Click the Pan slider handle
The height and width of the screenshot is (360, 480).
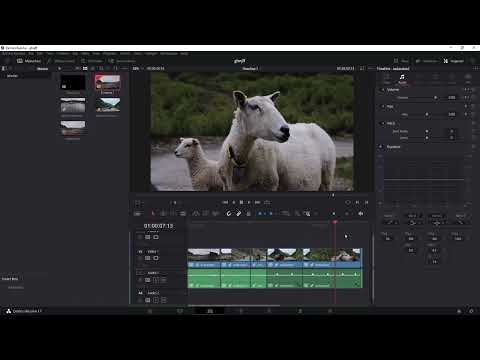(x=427, y=114)
